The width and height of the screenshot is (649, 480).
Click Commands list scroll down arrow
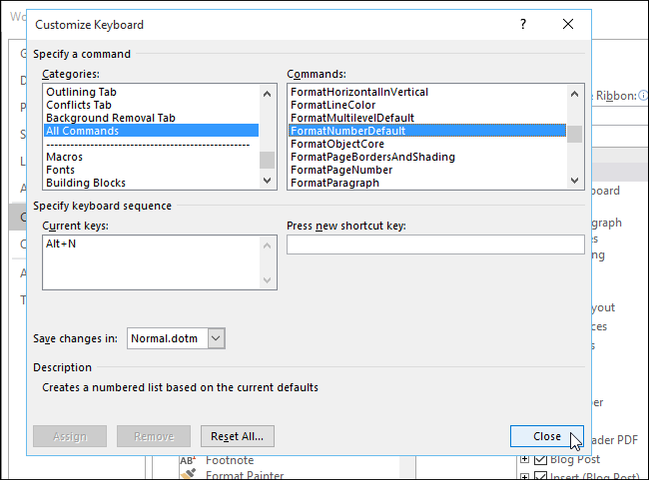tap(574, 180)
